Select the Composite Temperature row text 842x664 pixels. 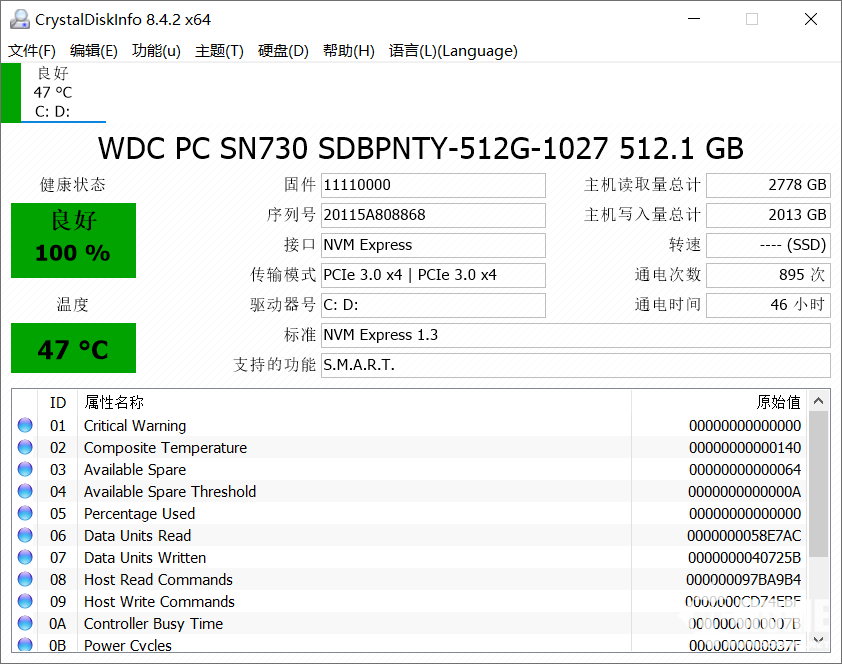pos(165,448)
